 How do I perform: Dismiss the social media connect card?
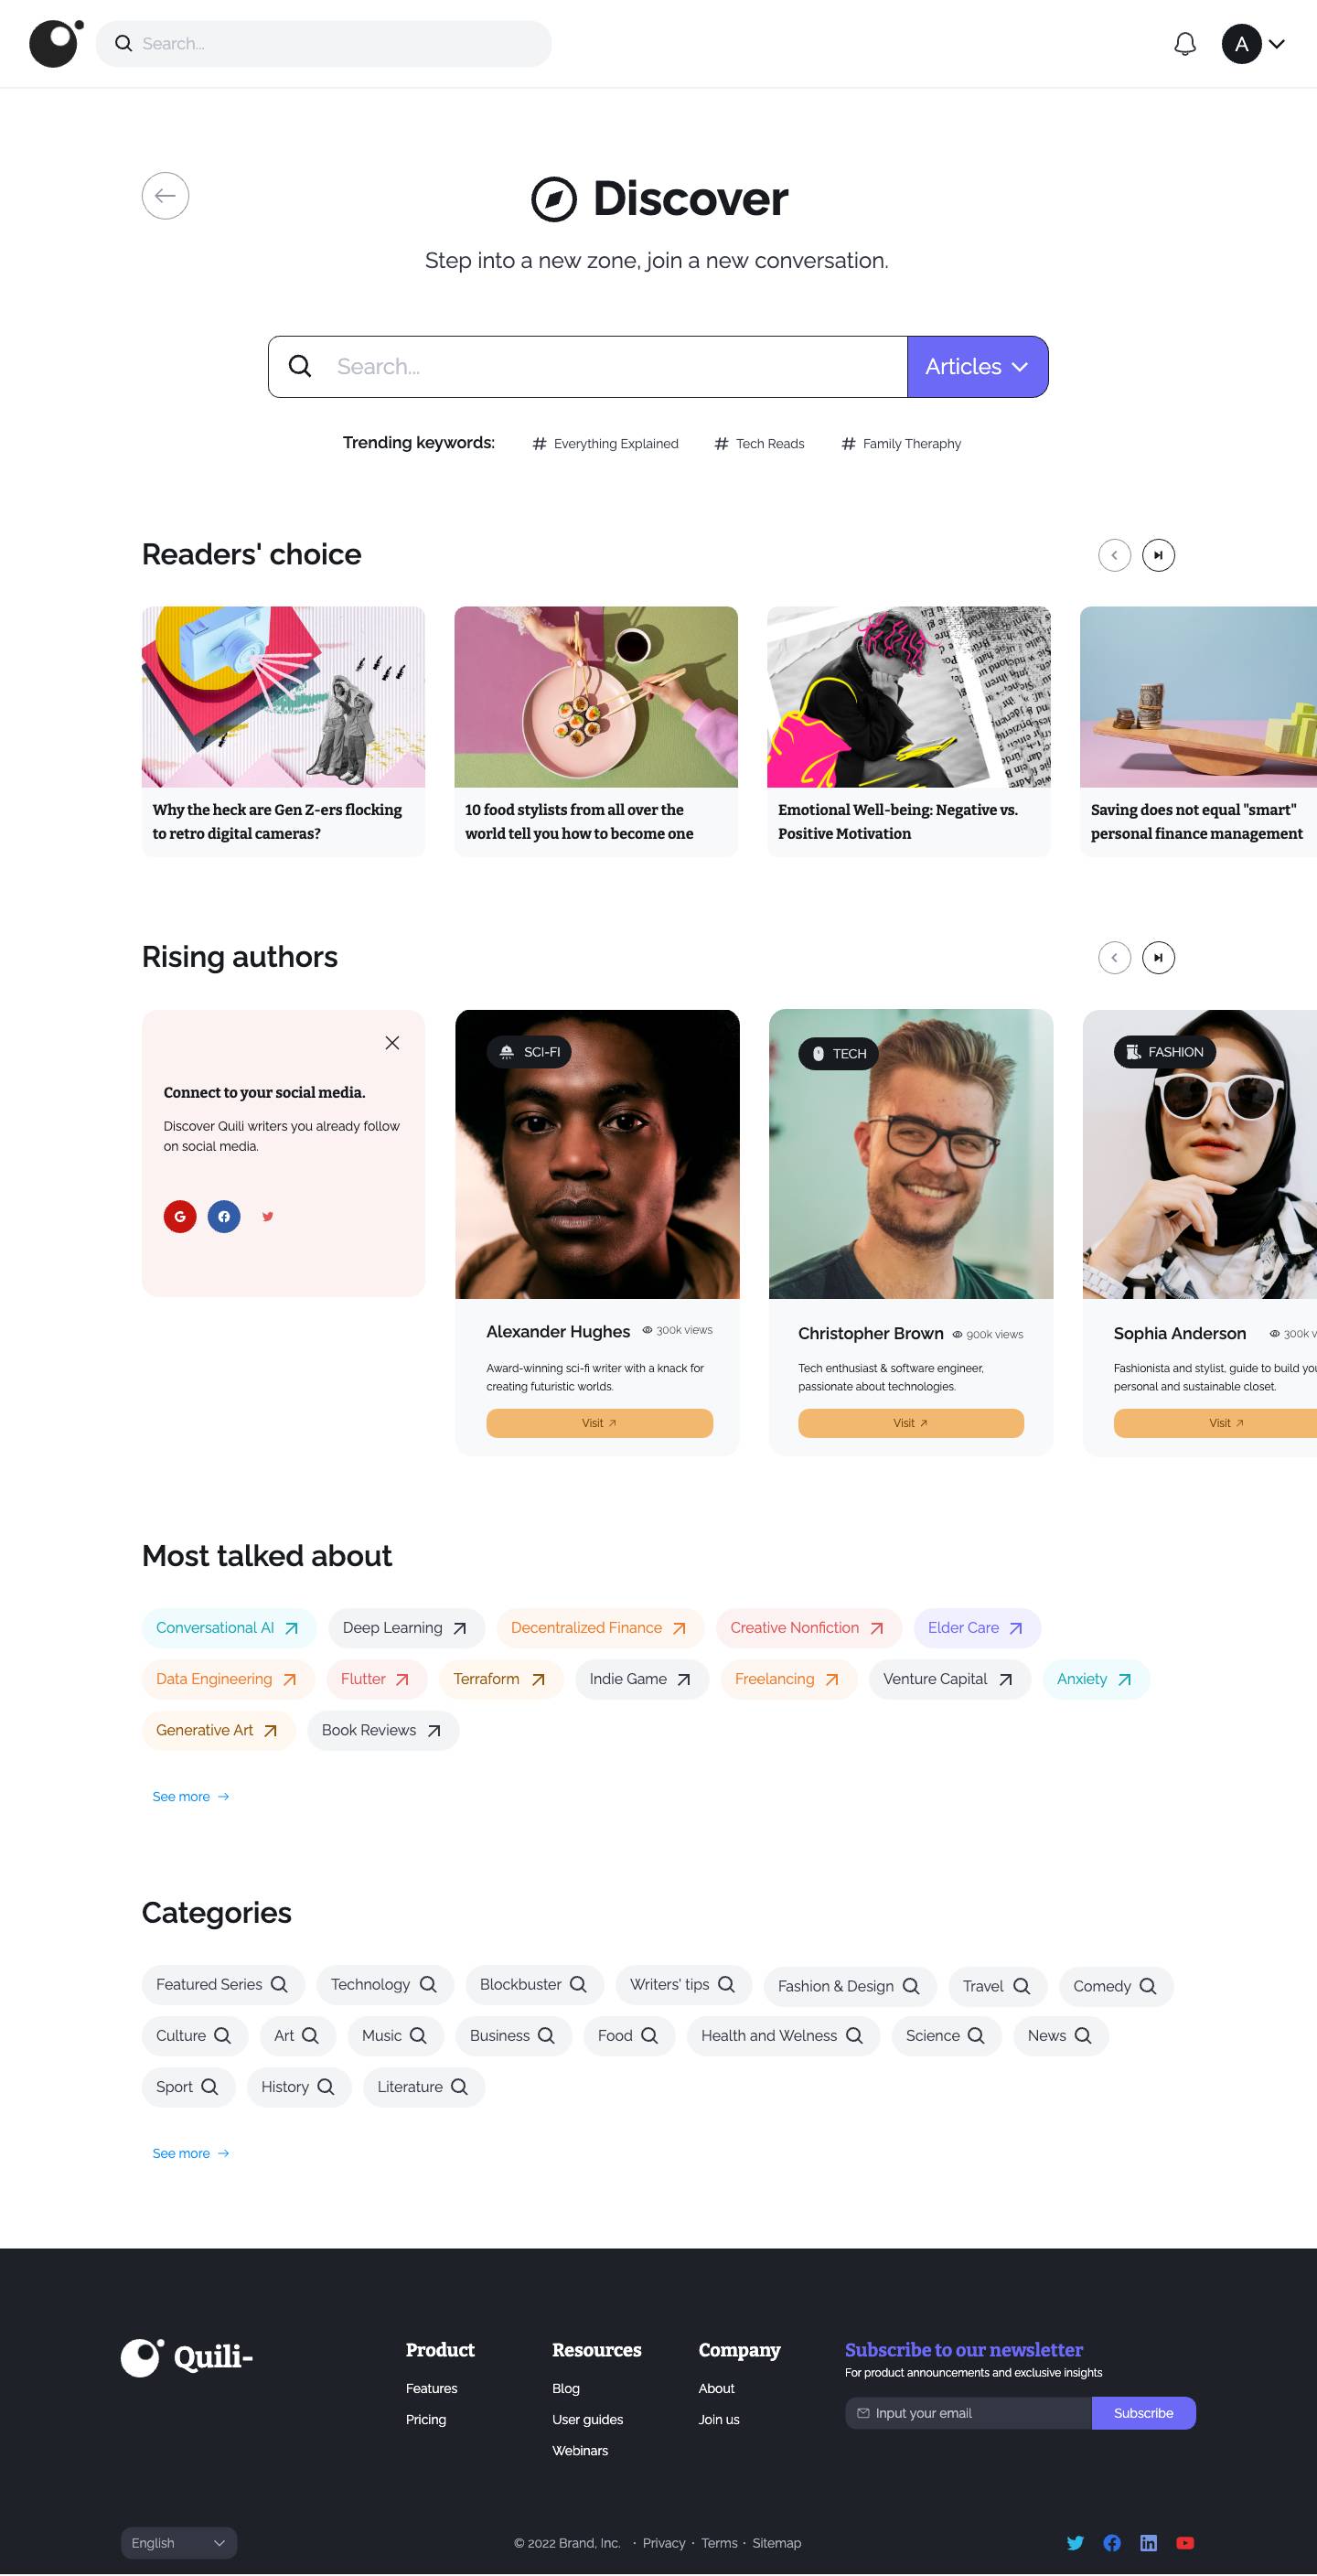click(x=392, y=1043)
